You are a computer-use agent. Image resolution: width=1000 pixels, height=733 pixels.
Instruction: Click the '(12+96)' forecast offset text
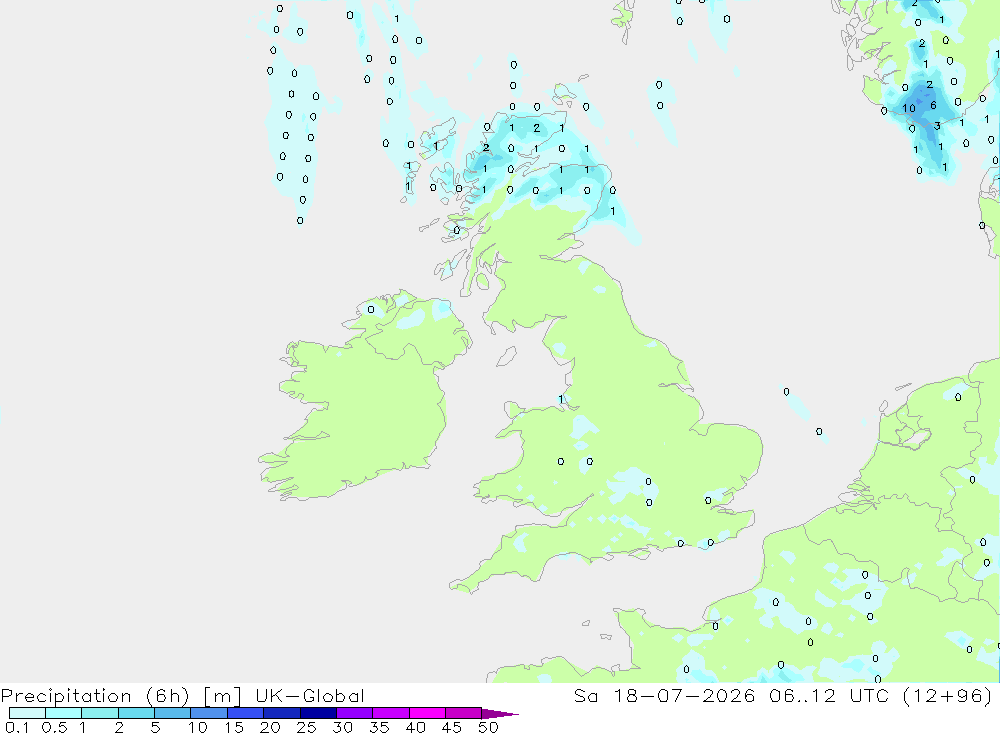coord(948,695)
